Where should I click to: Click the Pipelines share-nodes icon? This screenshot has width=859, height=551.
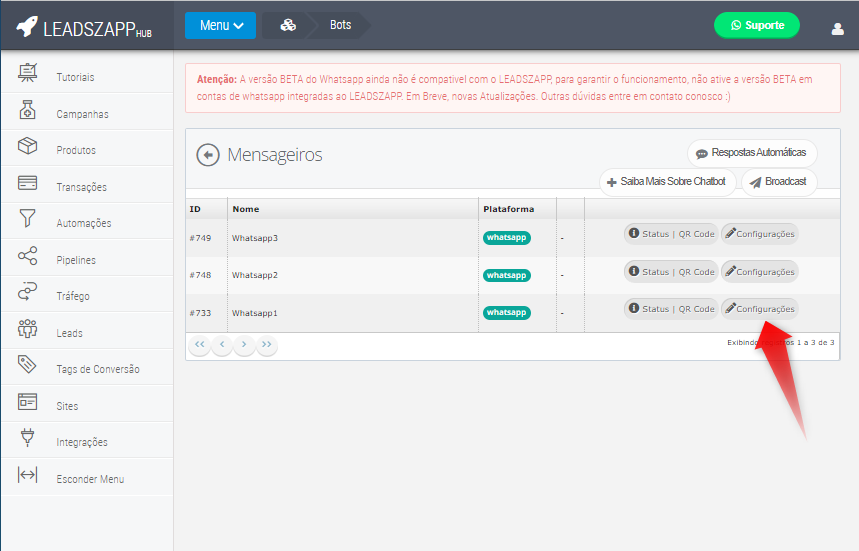coord(28,257)
